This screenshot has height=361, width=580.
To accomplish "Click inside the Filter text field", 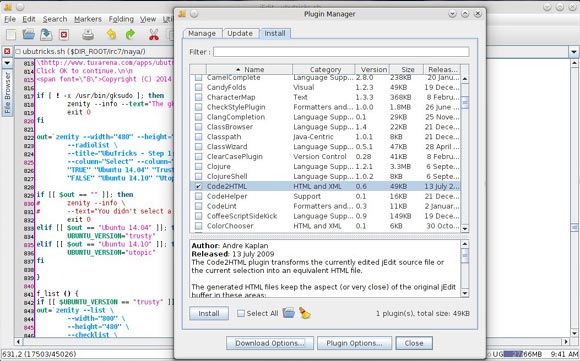I will 341,52.
